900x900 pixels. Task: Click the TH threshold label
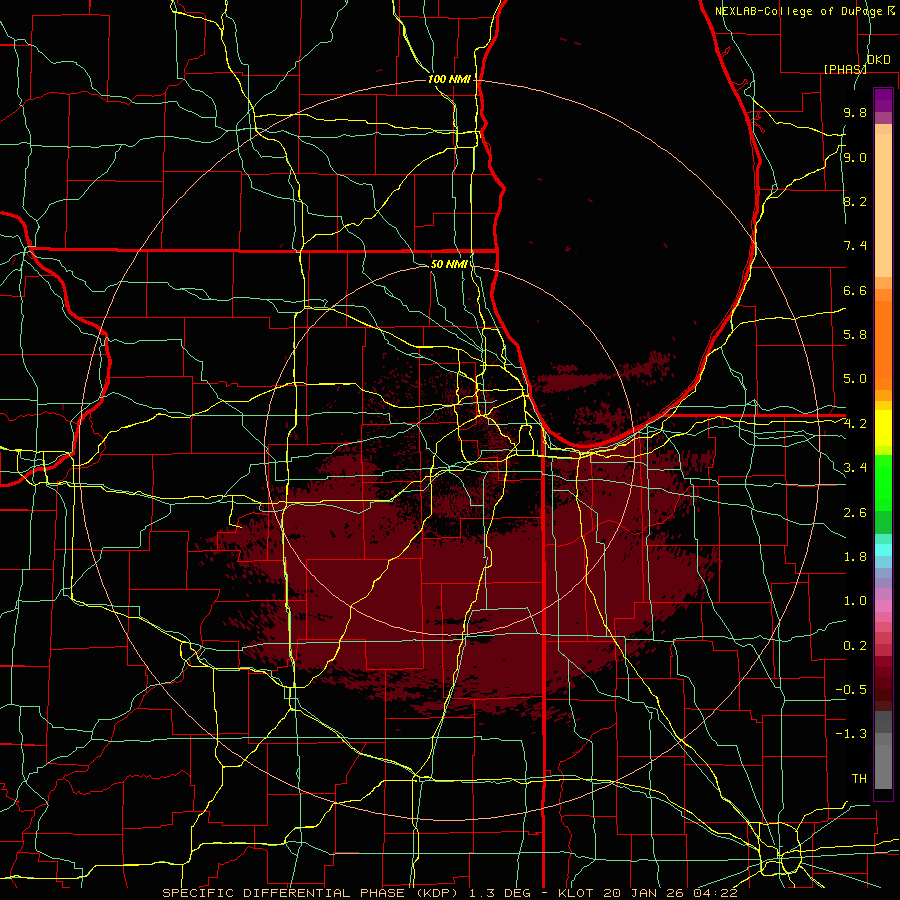point(859,779)
